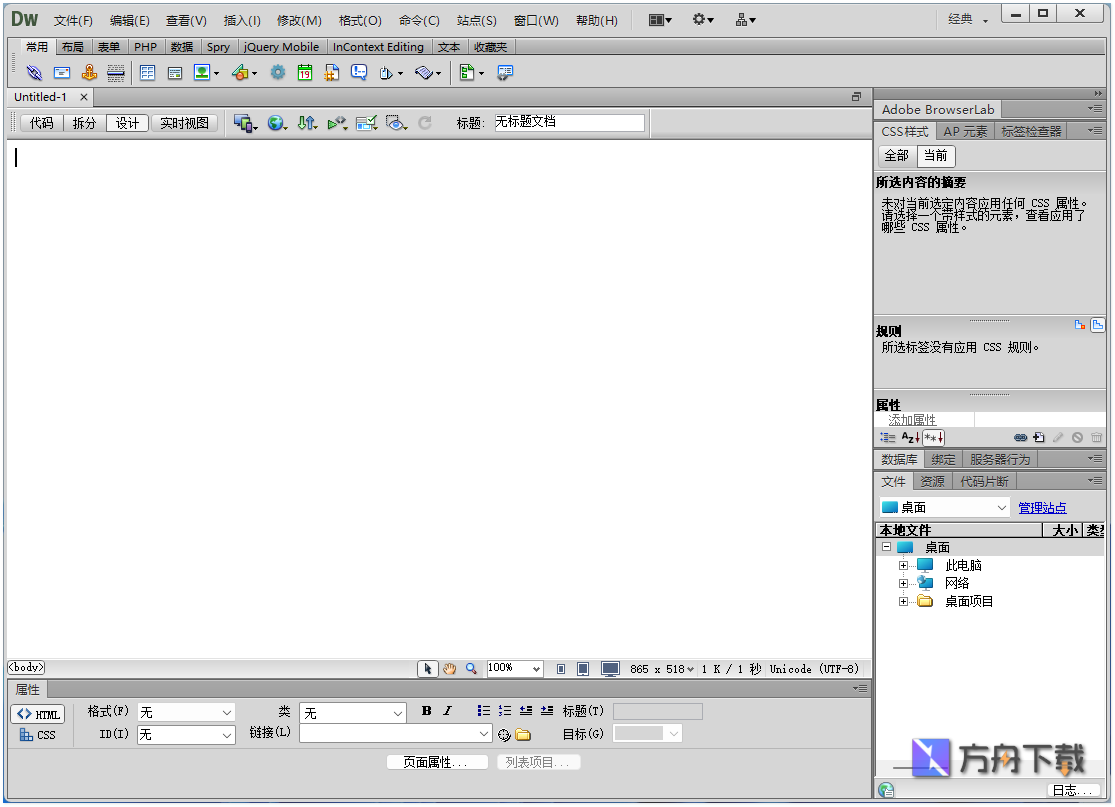Screen dimensions: 1115x807
Task: Click the New CSS Rule icon
Action: 1039,438
